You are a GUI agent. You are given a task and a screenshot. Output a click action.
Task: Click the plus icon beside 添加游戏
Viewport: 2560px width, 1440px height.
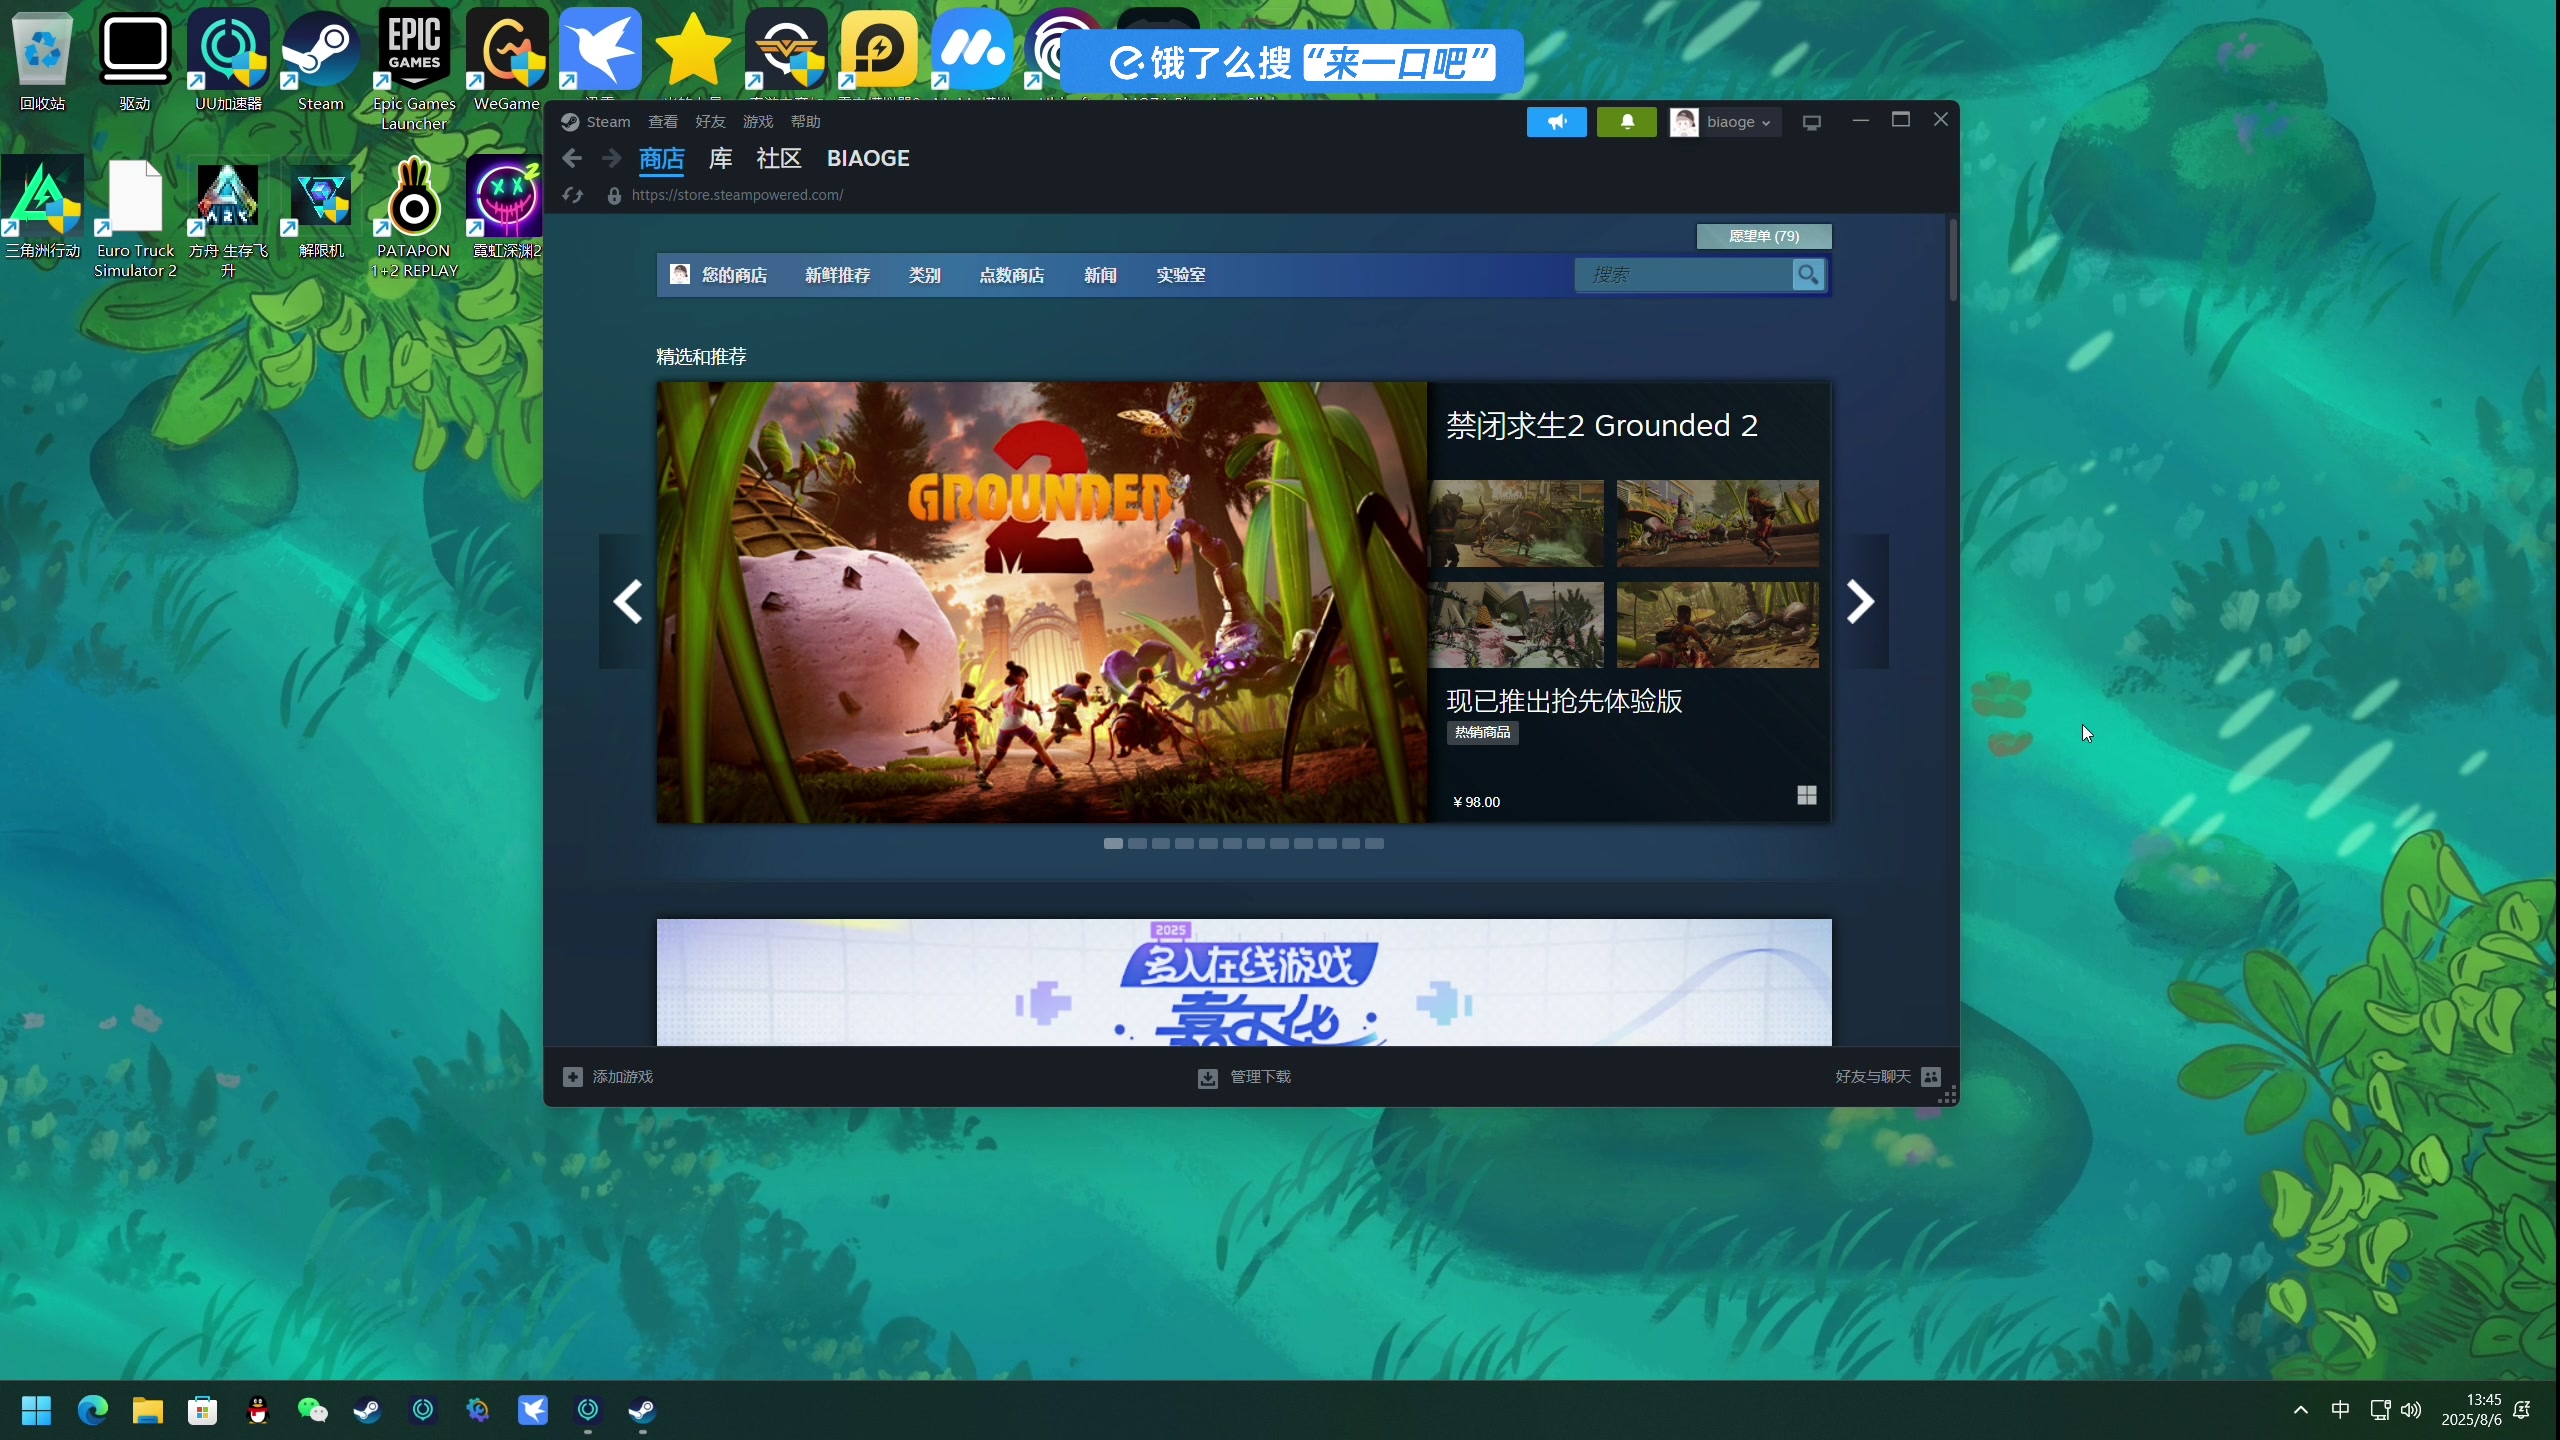coord(572,1077)
